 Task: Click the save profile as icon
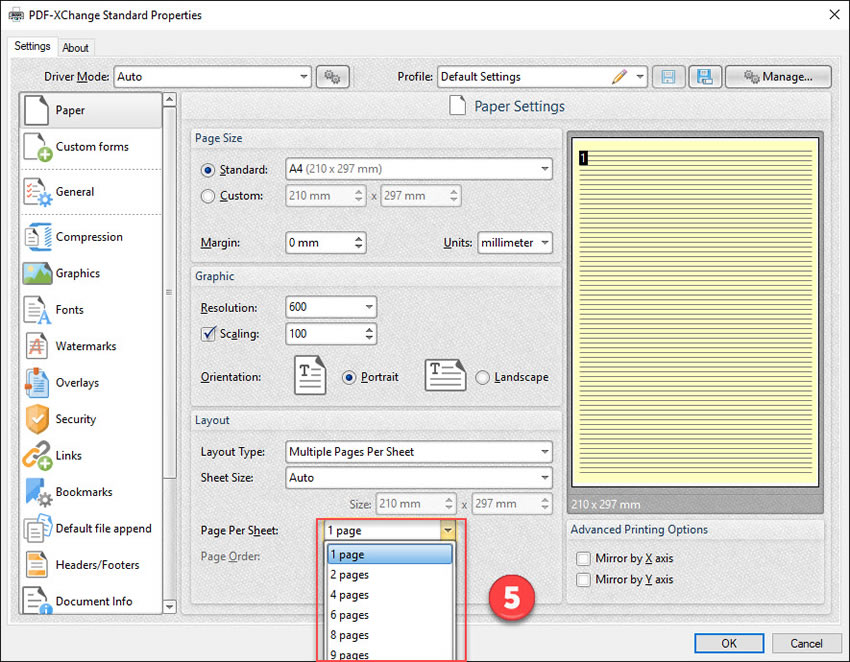point(705,76)
